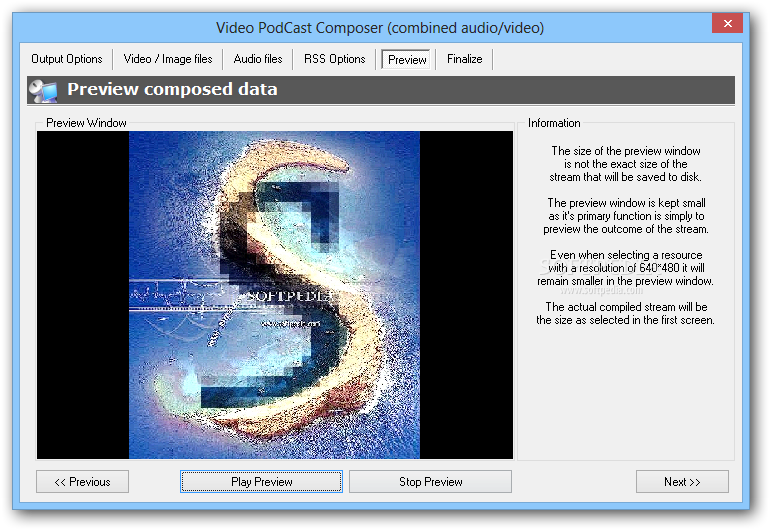Viewport: 770px width, 530px height.
Task: Open the RSS Options tab
Action: coord(334,59)
